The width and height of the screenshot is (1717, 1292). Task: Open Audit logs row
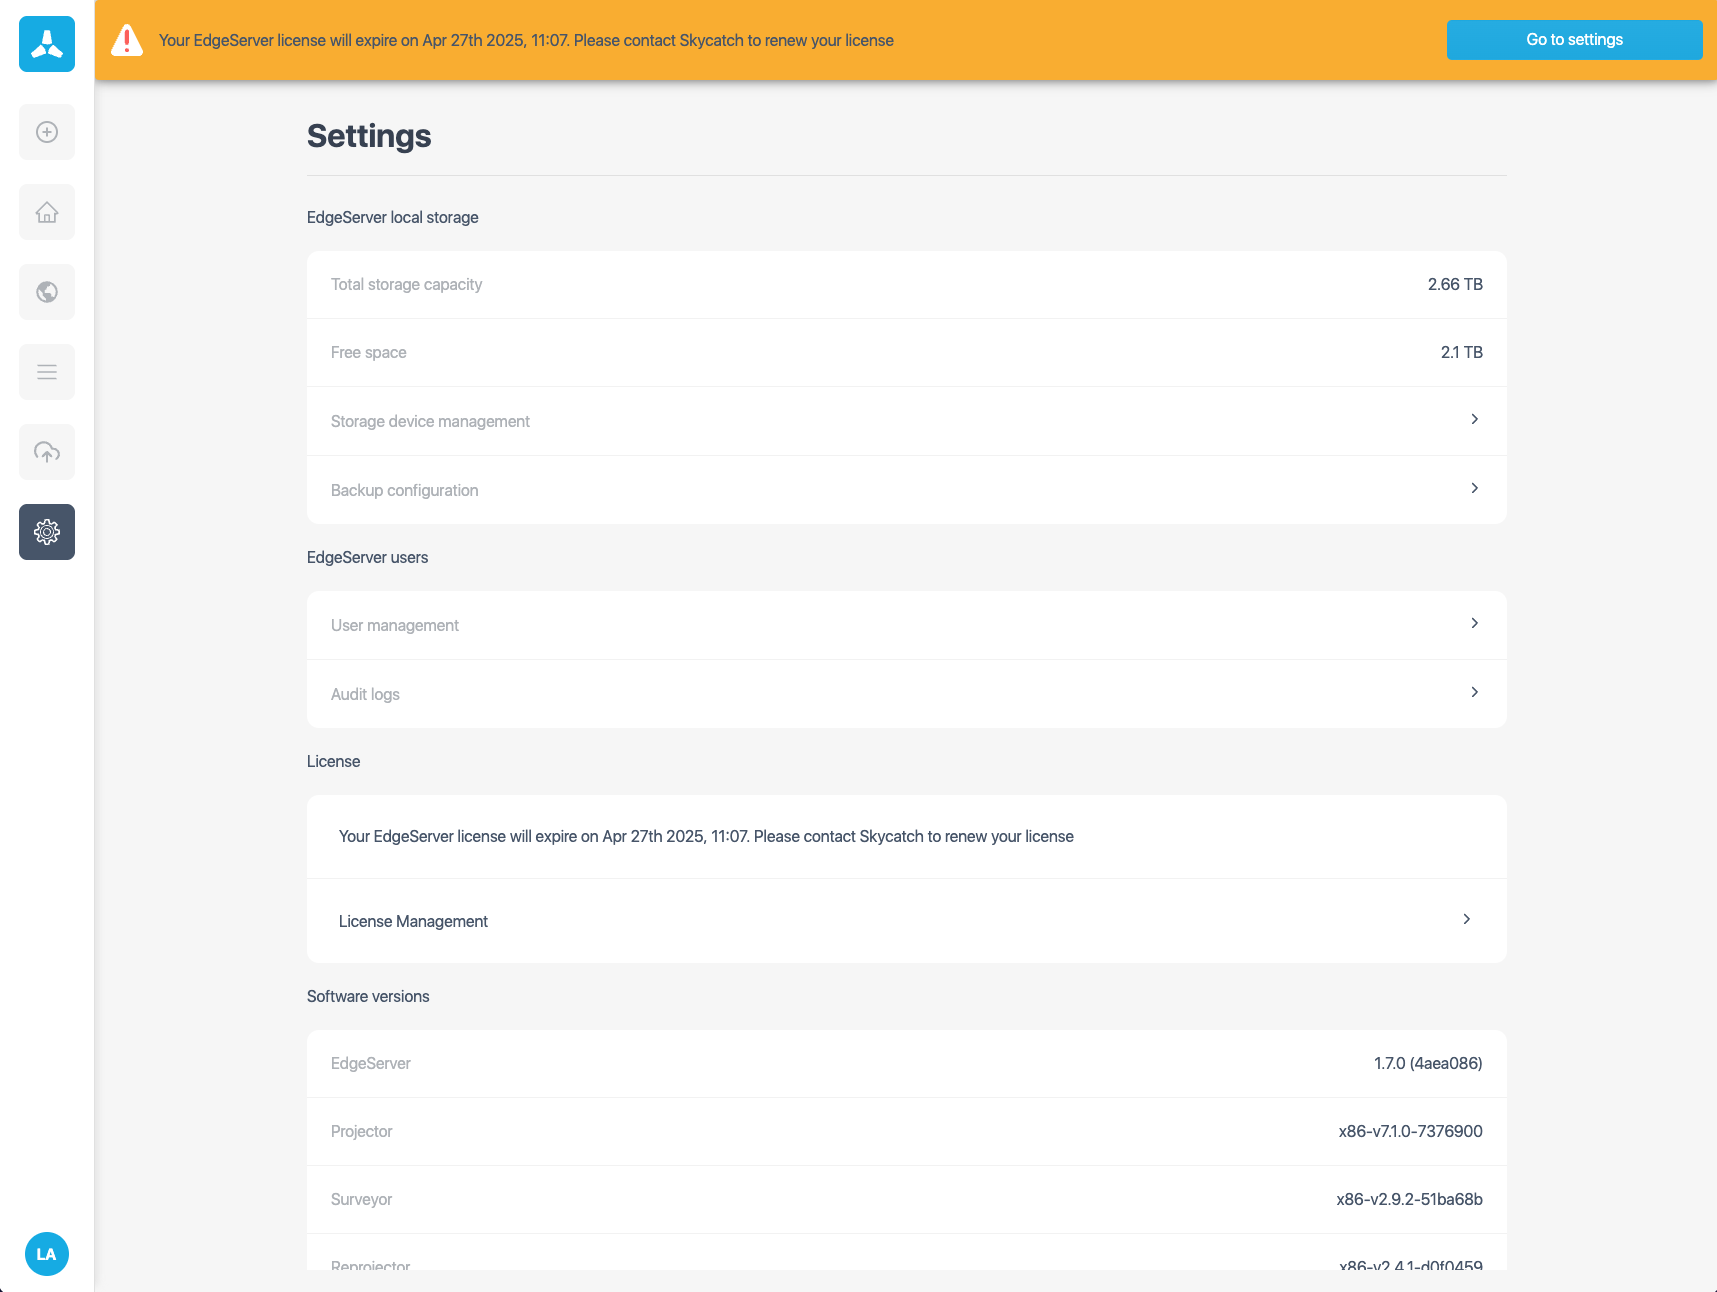pyautogui.click(x=907, y=694)
